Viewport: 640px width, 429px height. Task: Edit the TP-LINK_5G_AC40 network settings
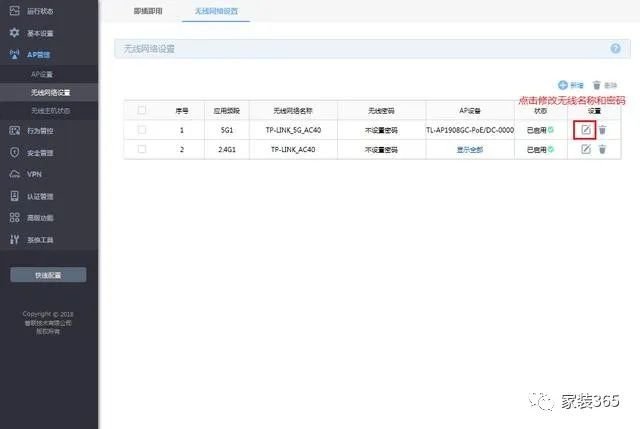coord(585,130)
